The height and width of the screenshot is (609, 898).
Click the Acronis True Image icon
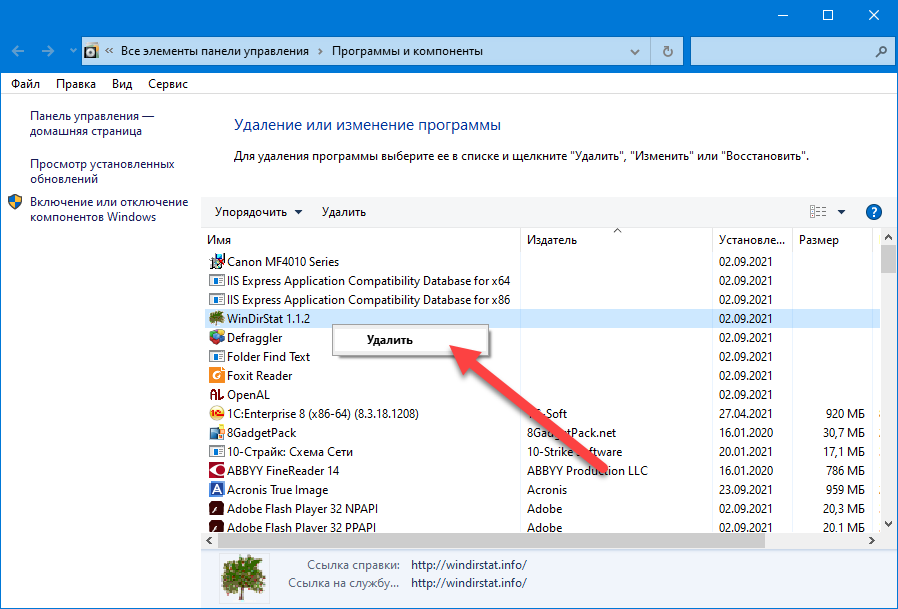[216, 489]
